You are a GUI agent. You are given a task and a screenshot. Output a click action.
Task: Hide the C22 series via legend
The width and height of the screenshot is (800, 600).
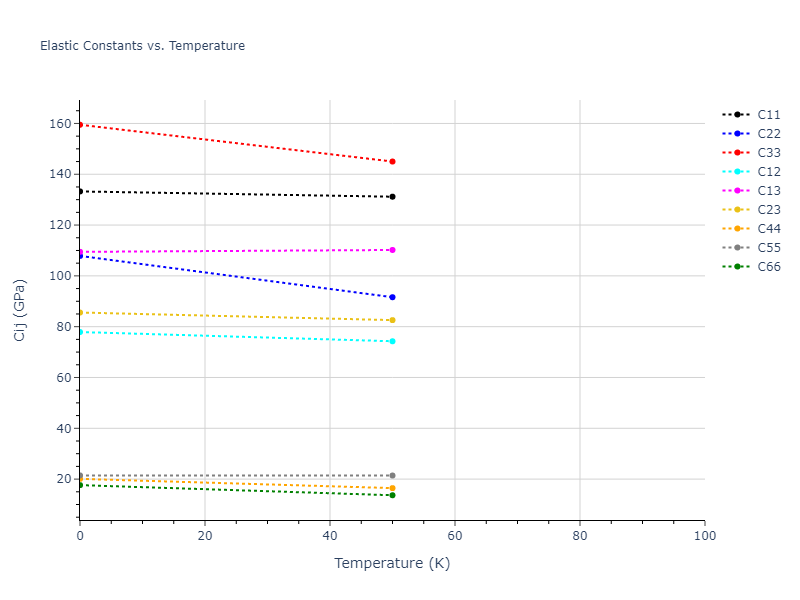tap(768, 134)
